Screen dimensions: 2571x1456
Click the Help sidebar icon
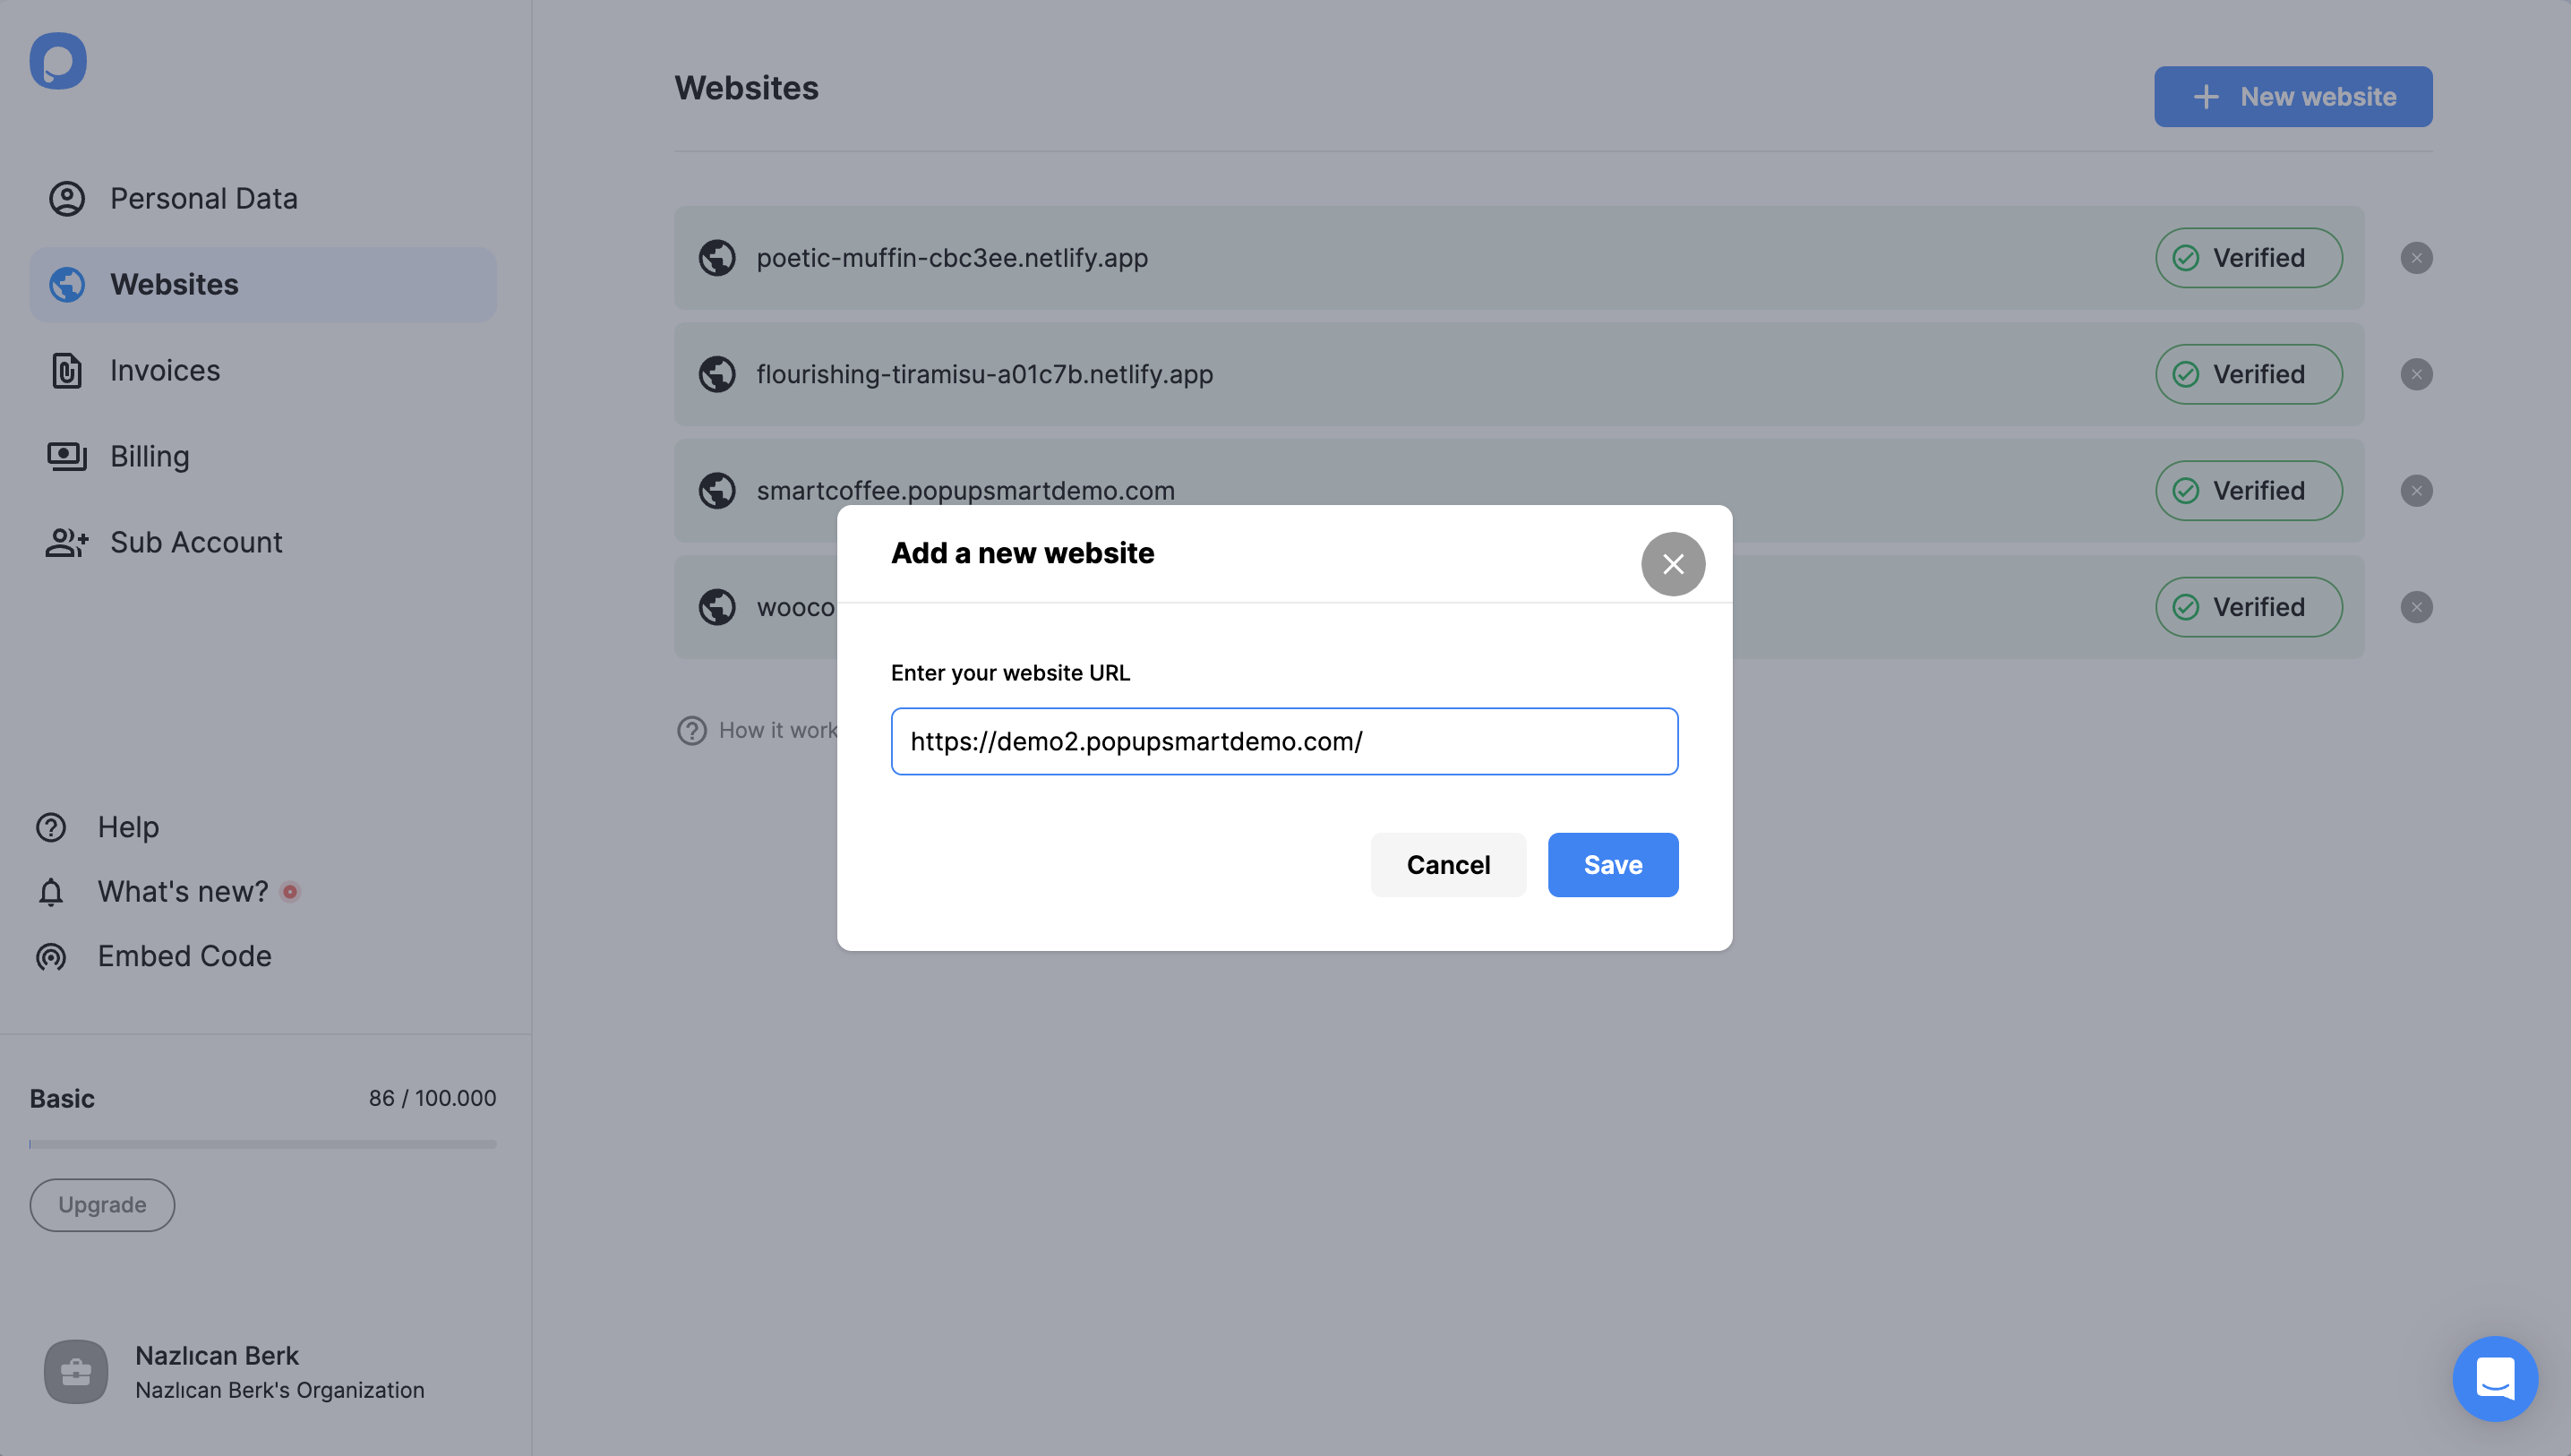click(51, 826)
